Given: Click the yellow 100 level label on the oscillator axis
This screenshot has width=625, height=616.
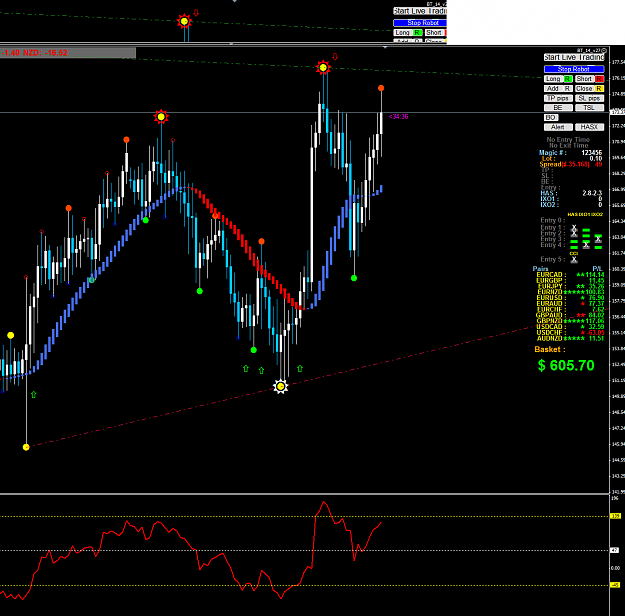Looking at the screenshot, I should coord(615,516).
